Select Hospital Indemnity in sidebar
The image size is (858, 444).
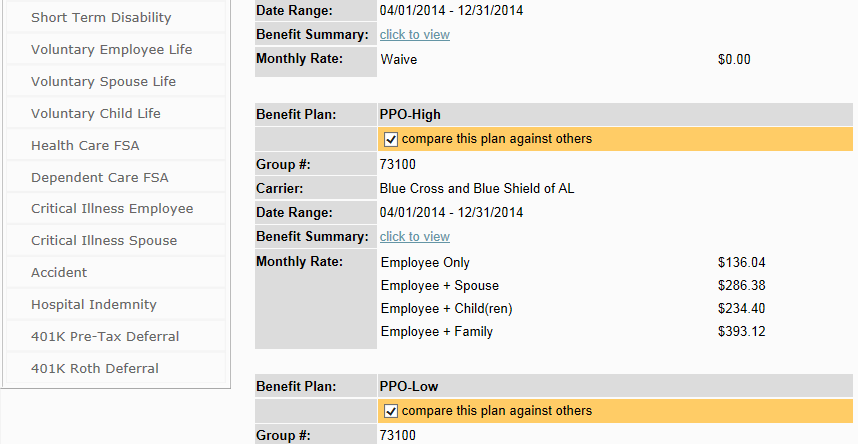point(94,305)
